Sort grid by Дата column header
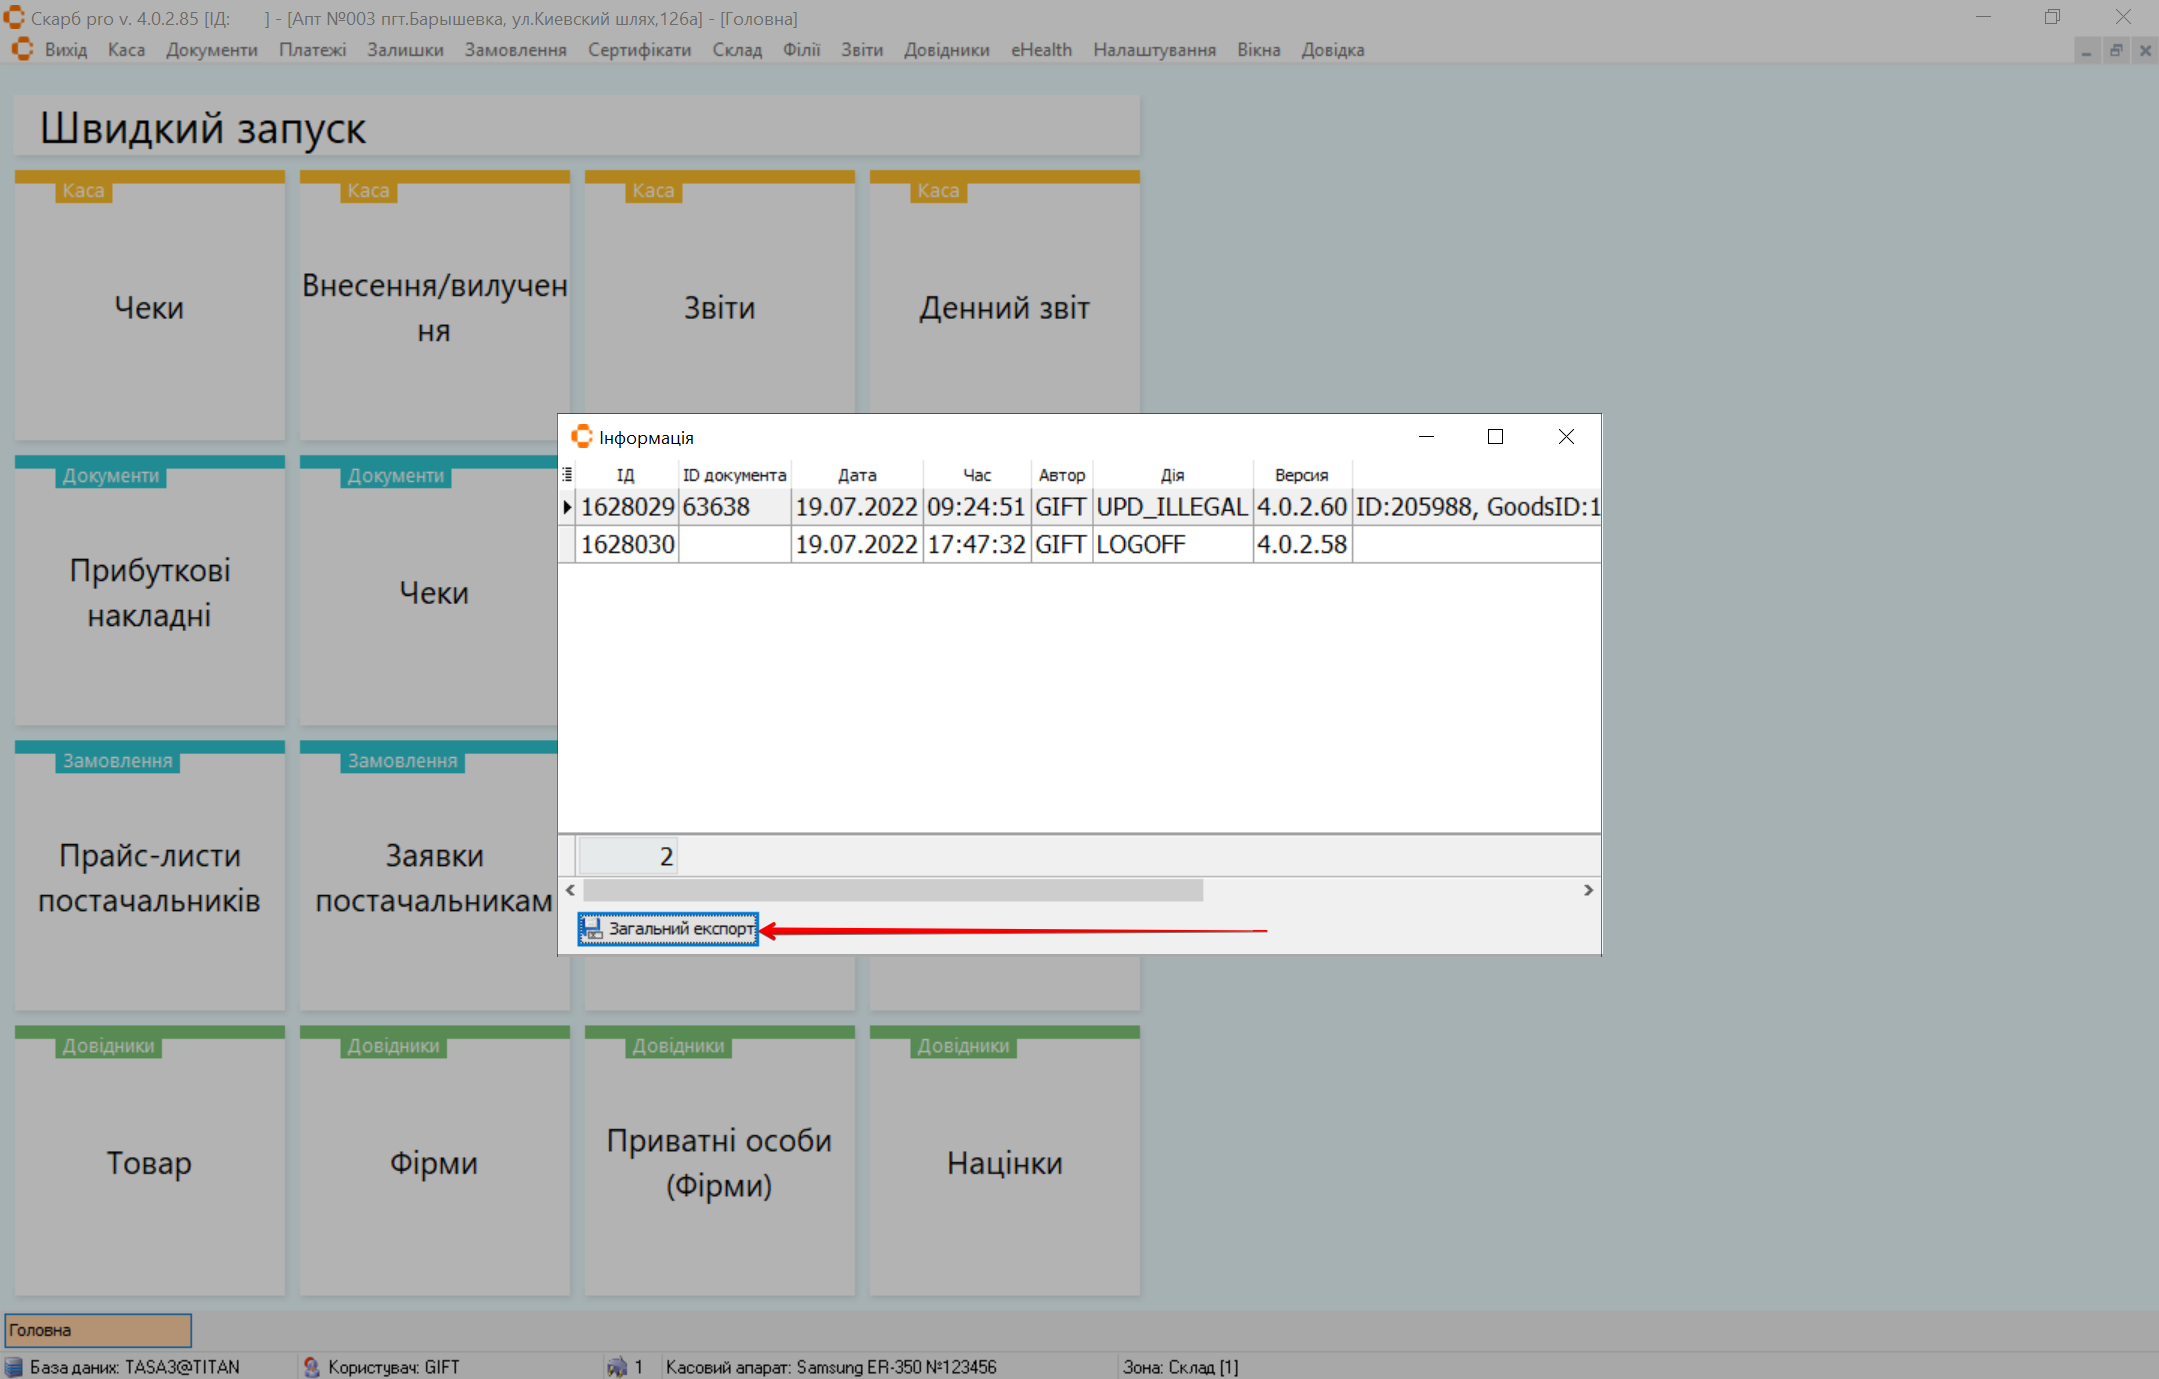 (x=856, y=475)
